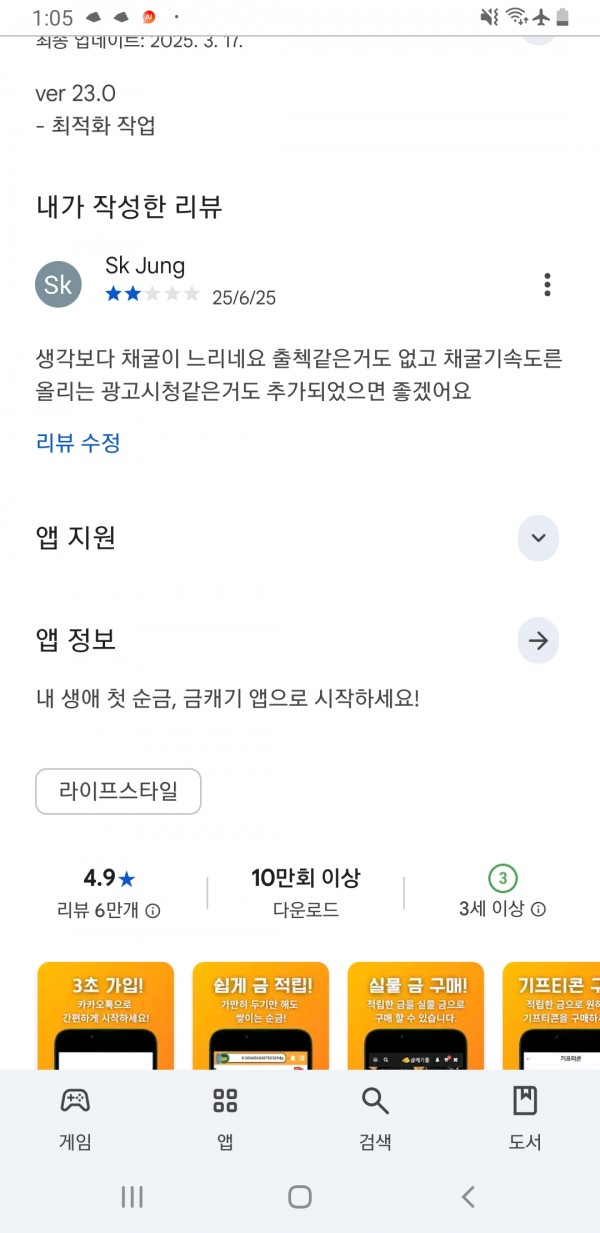Viewport: 600px width, 1233px height.
Task: Tap the 리뷰 수정 link
Action: 79,443
